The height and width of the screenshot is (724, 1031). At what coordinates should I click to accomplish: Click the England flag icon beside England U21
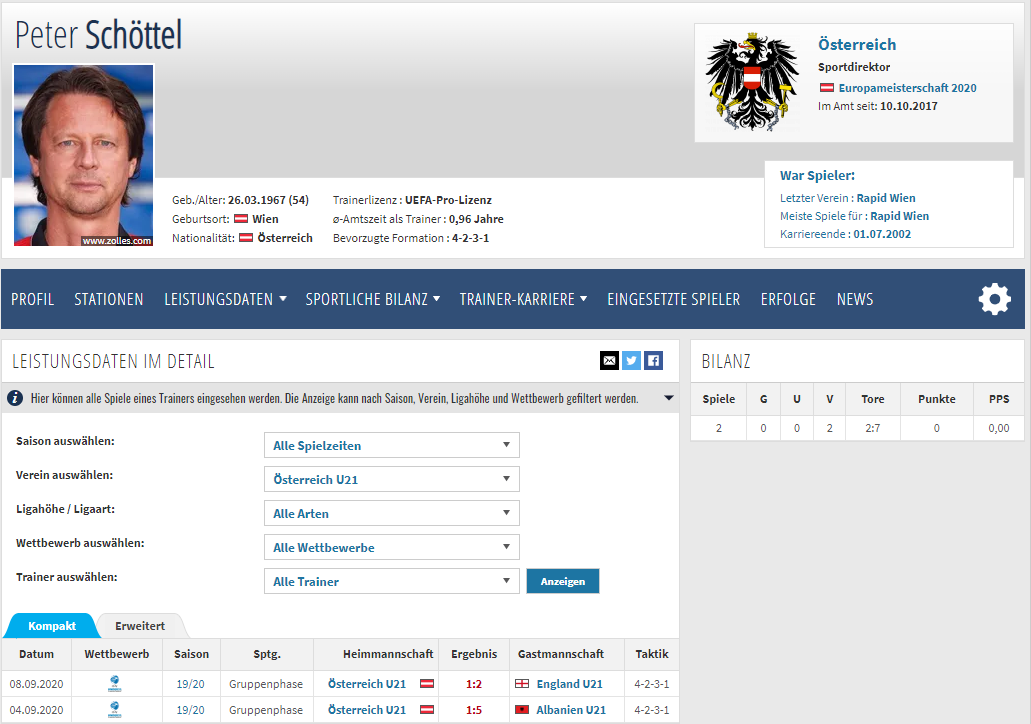(x=522, y=684)
